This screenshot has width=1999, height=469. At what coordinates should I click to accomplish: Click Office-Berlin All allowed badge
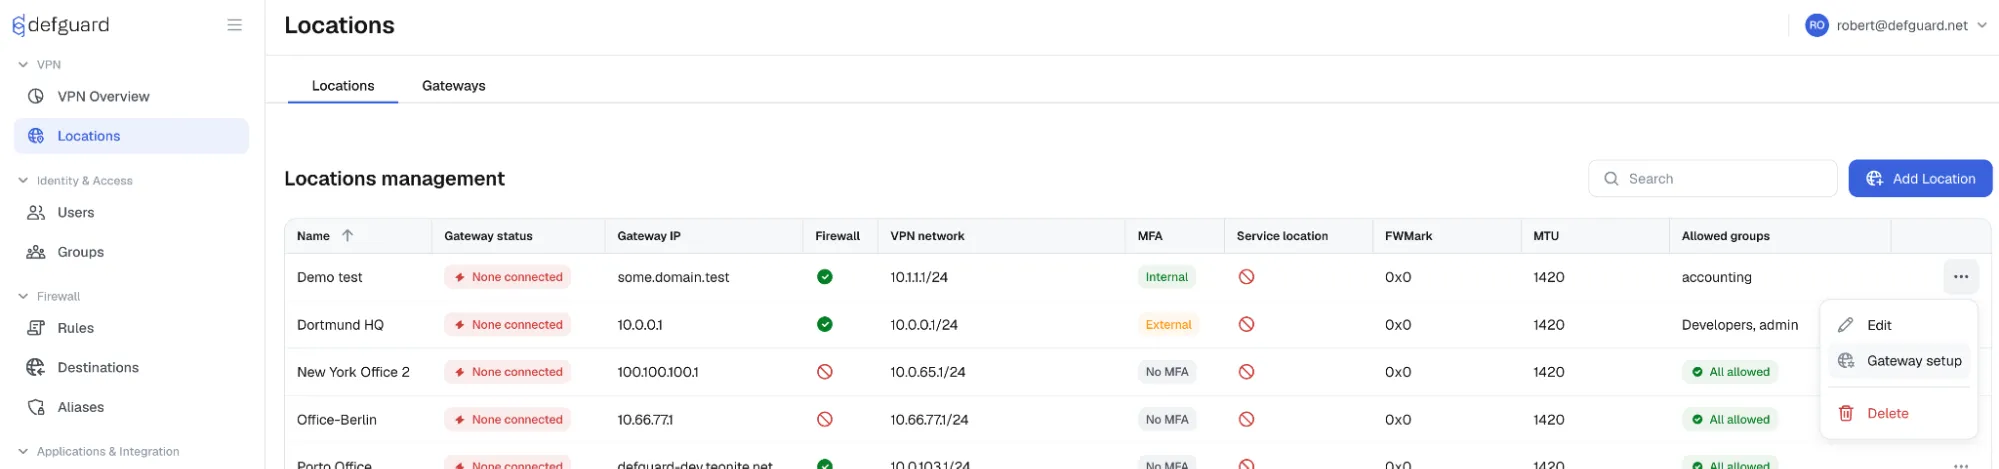[1730, 419]
